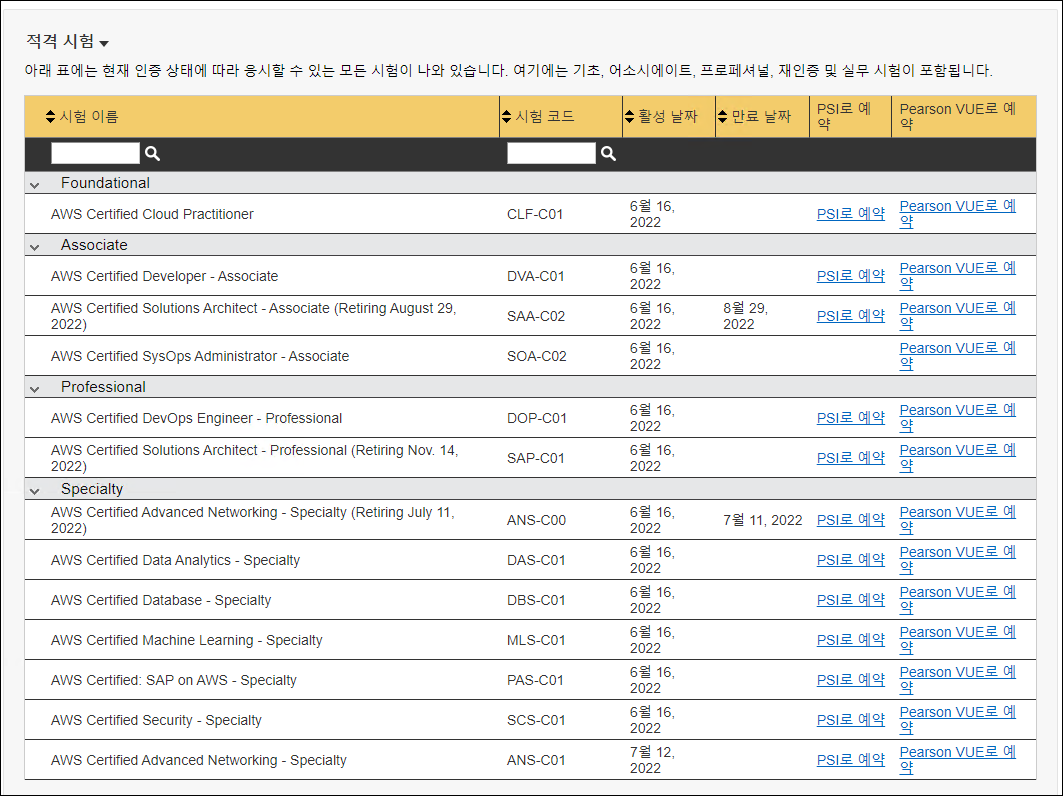Click the Specialty group label
Screen dimensions: 1063x796
[x=92, y=489]
